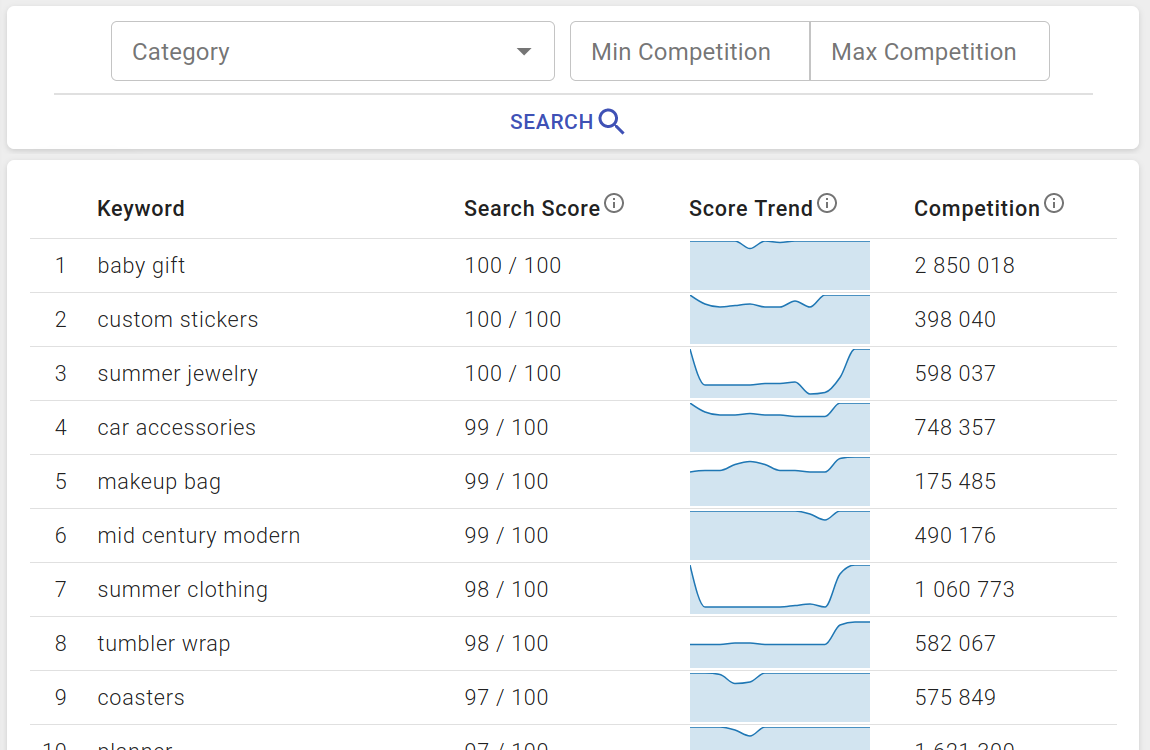Click the Competition column header
Screen dimensions: 1150x750
click(977, 209)
